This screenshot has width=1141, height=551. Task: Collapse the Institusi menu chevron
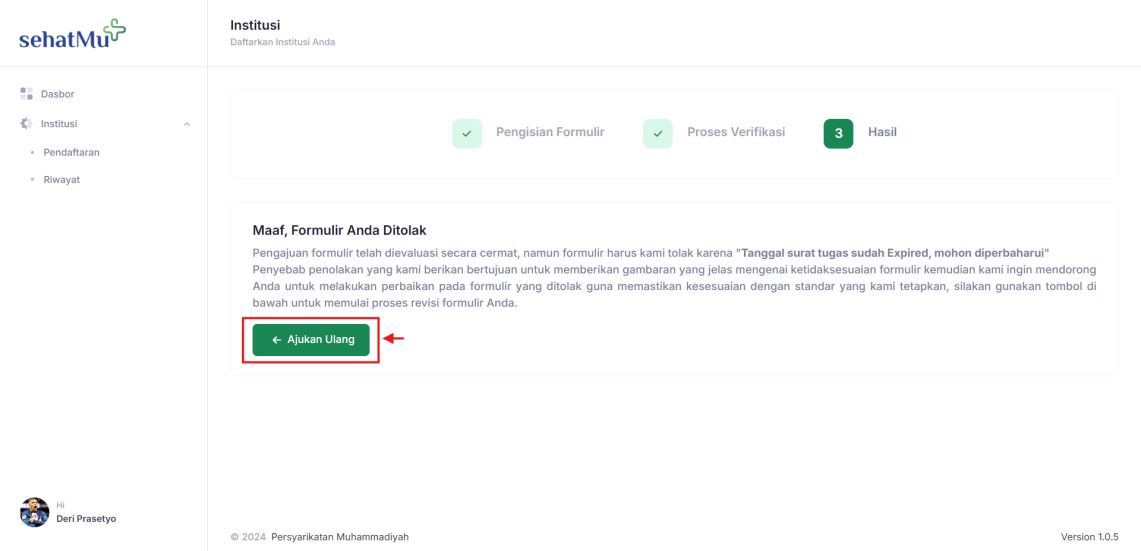click(x=187, y=124)
